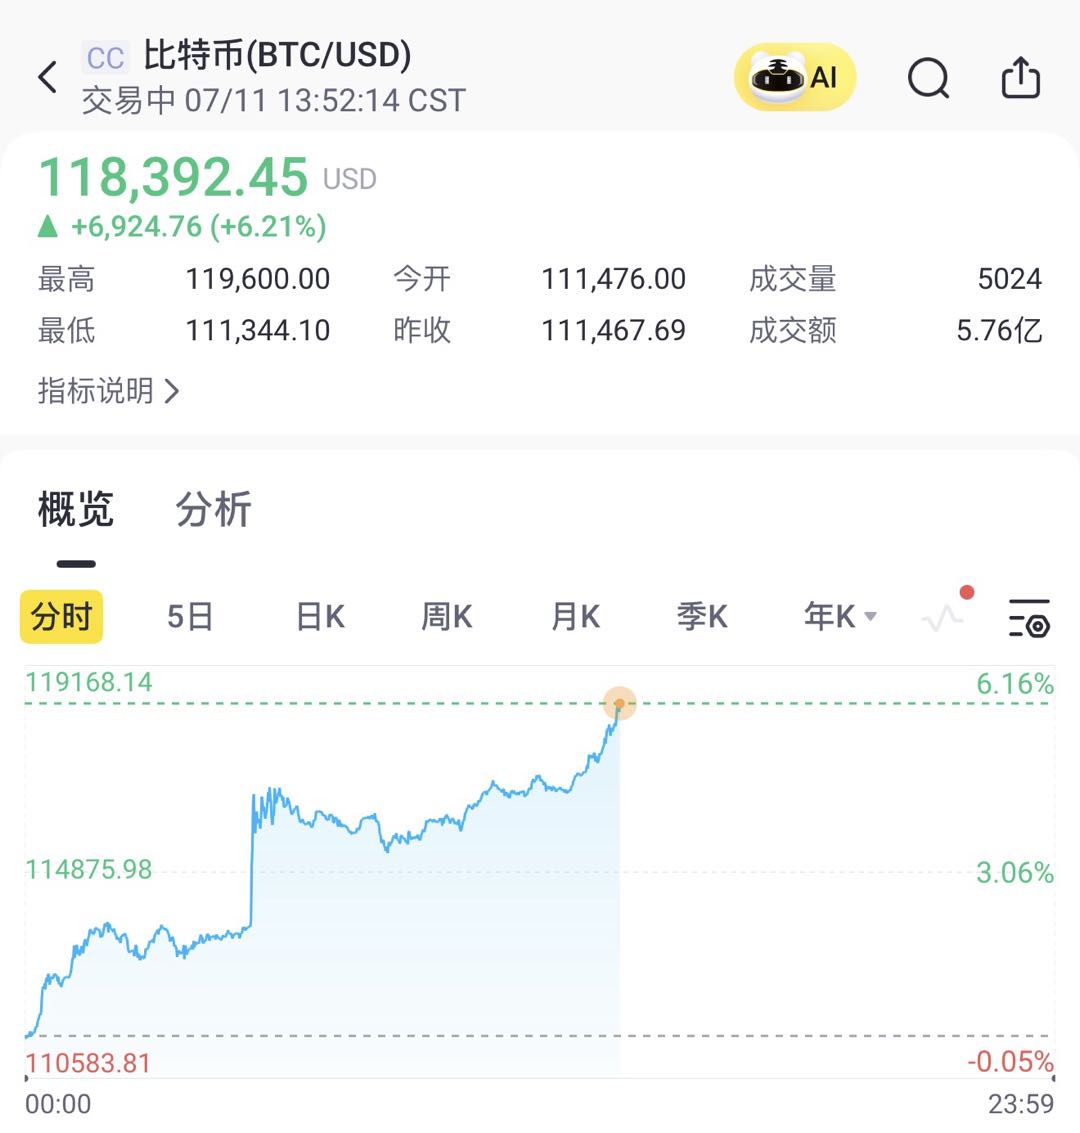Tap the share icon
This screenshot has height=1133, width=1080.
point(1020,77)
